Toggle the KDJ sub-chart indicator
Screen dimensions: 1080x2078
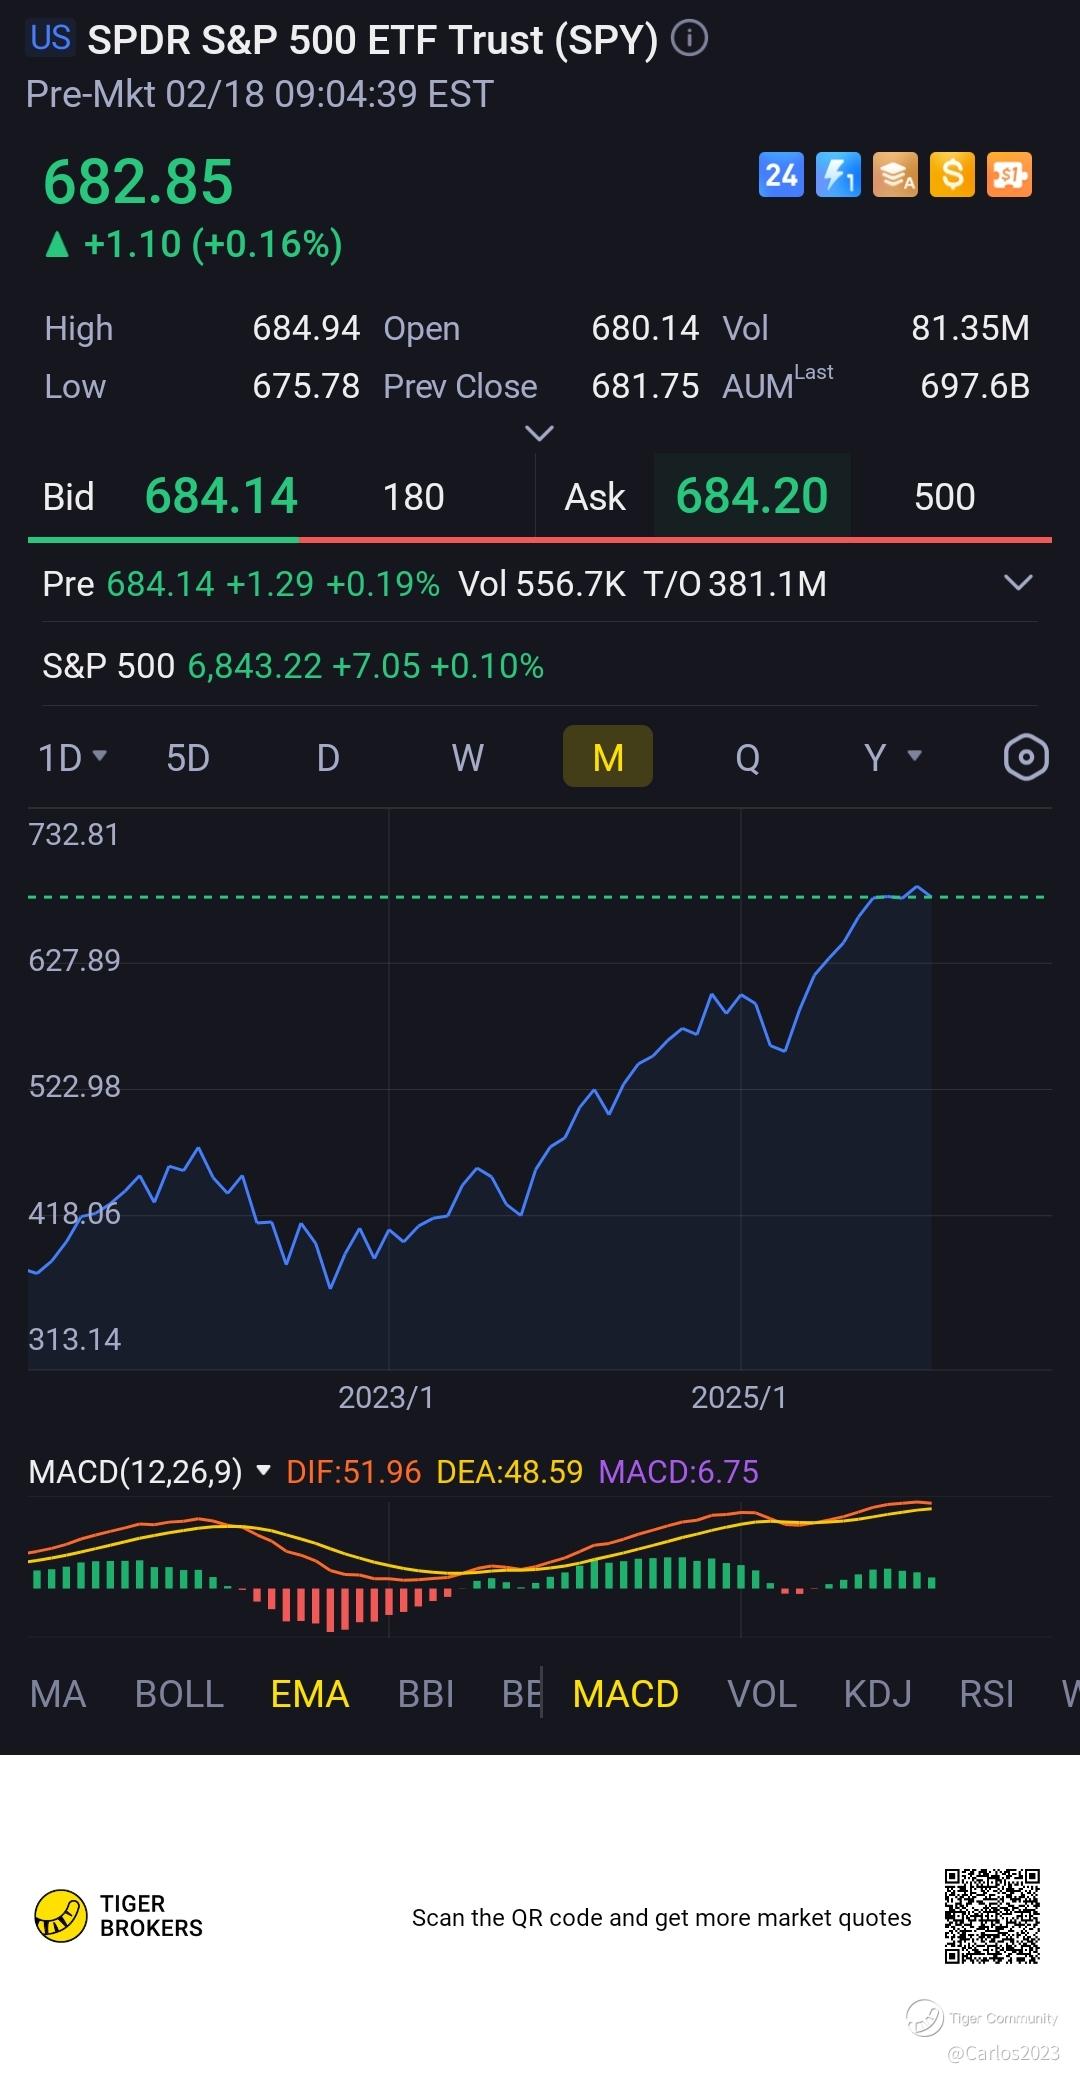pyautogui.click(x=877, y=1694)
